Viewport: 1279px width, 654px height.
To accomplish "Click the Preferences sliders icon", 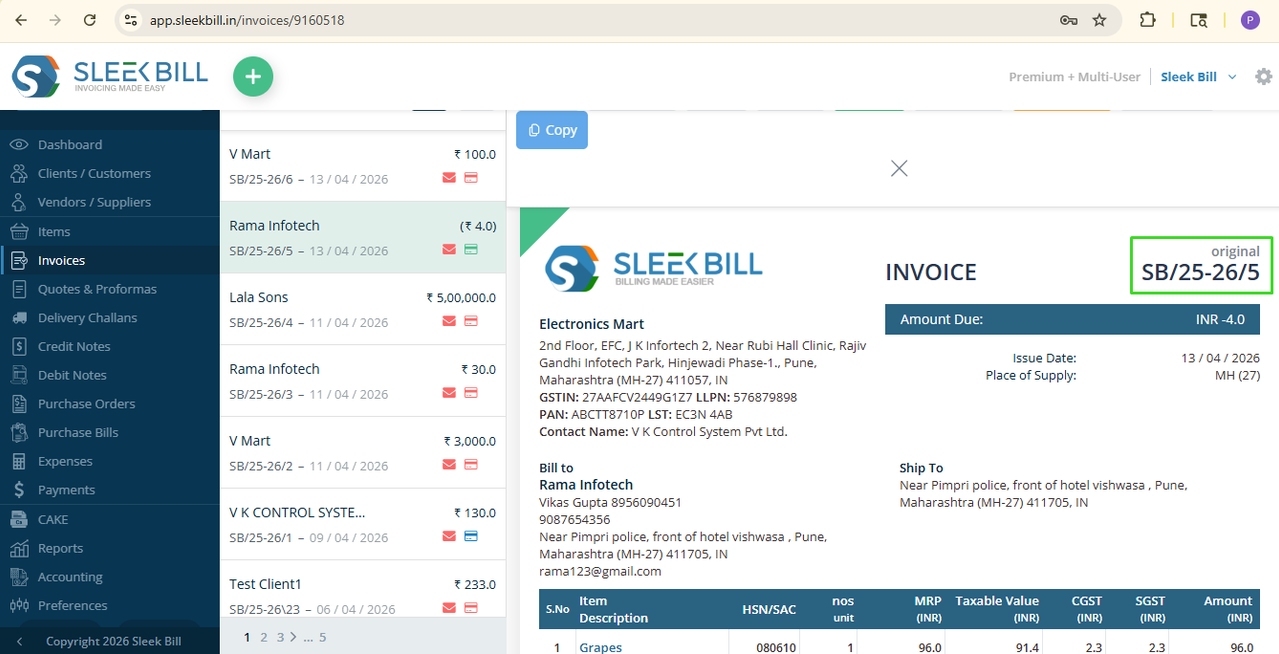I will pyautogui.click(x=19, y=605).
